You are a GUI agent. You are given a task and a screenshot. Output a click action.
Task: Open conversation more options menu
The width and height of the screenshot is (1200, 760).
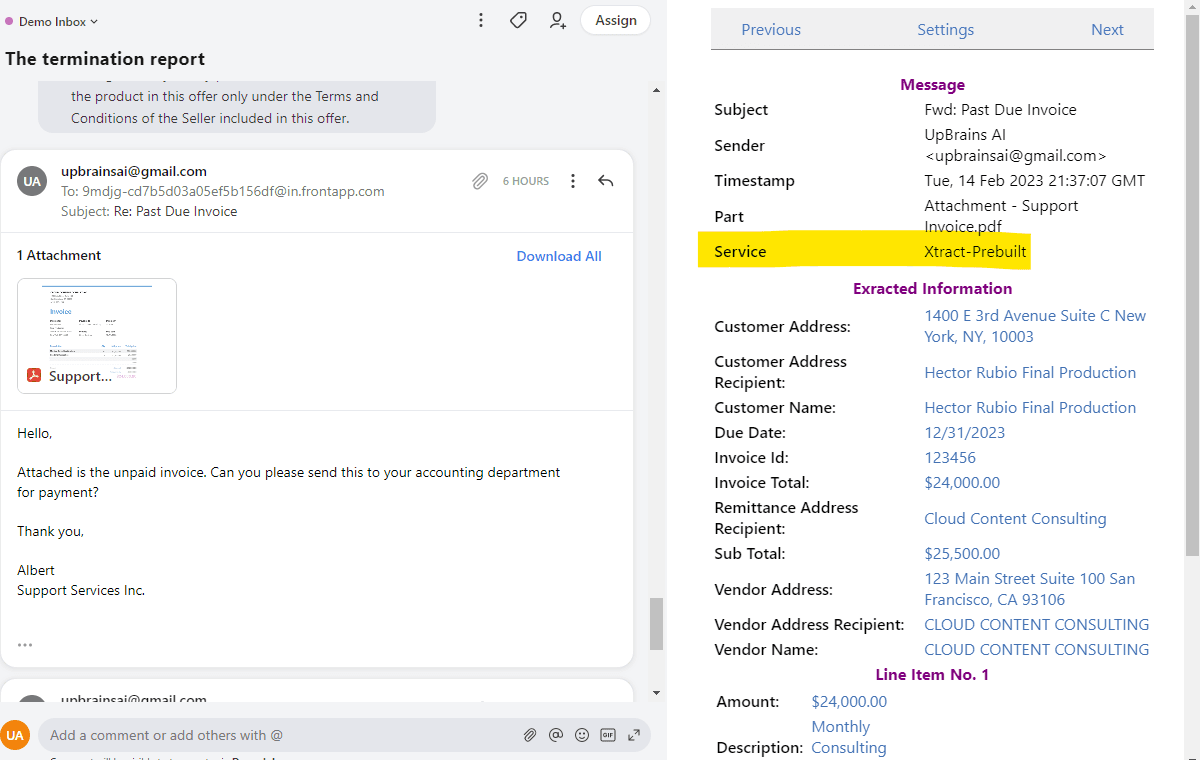point(481,20)
